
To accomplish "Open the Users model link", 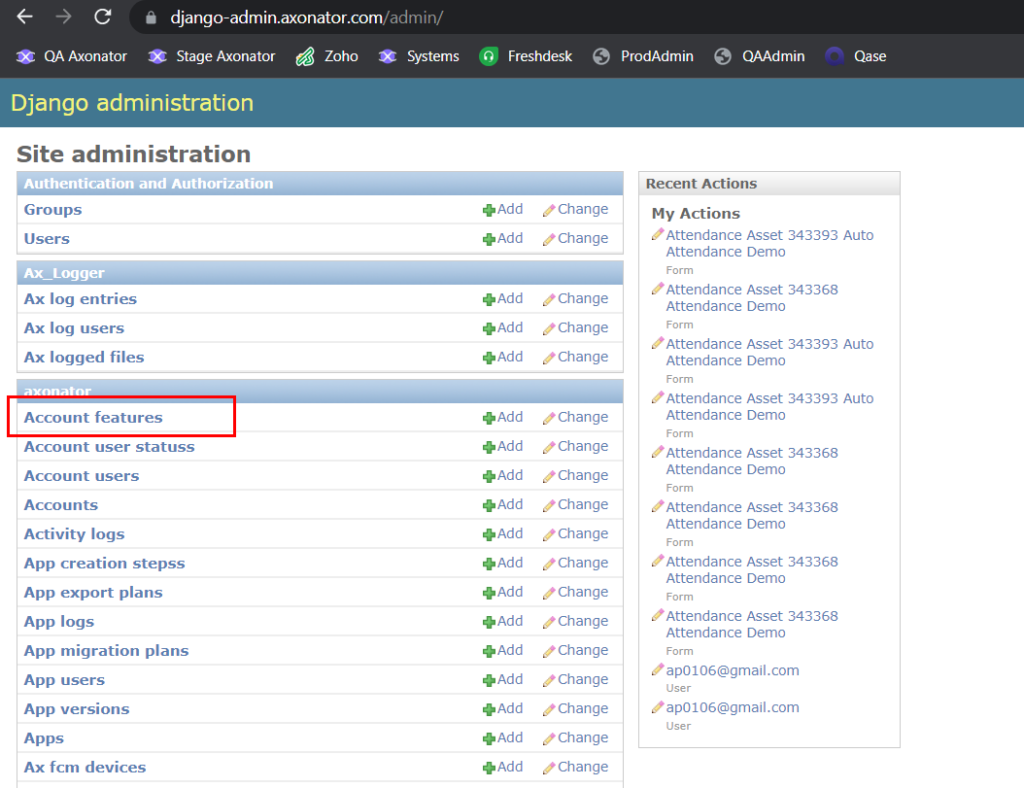I will click(46, 239).
